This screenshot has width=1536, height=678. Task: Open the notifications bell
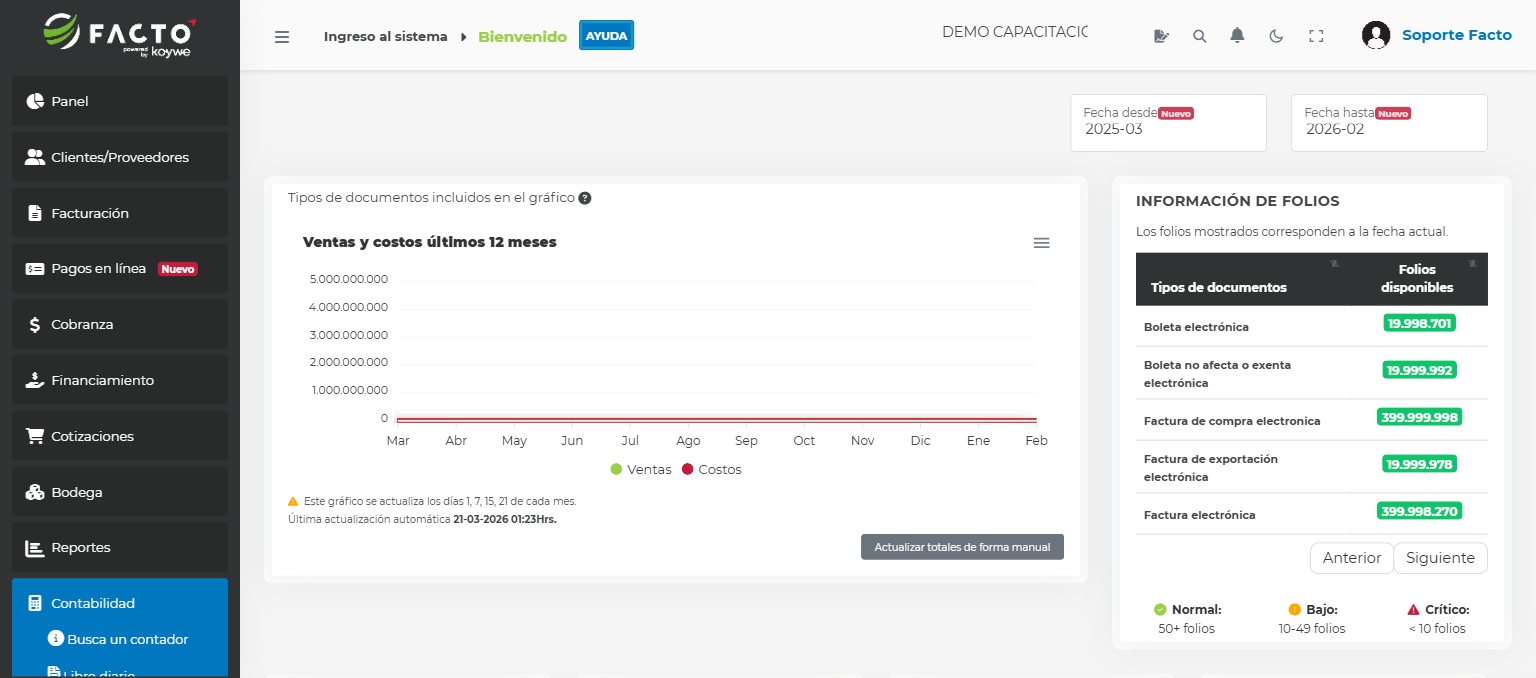[1237, 34]
